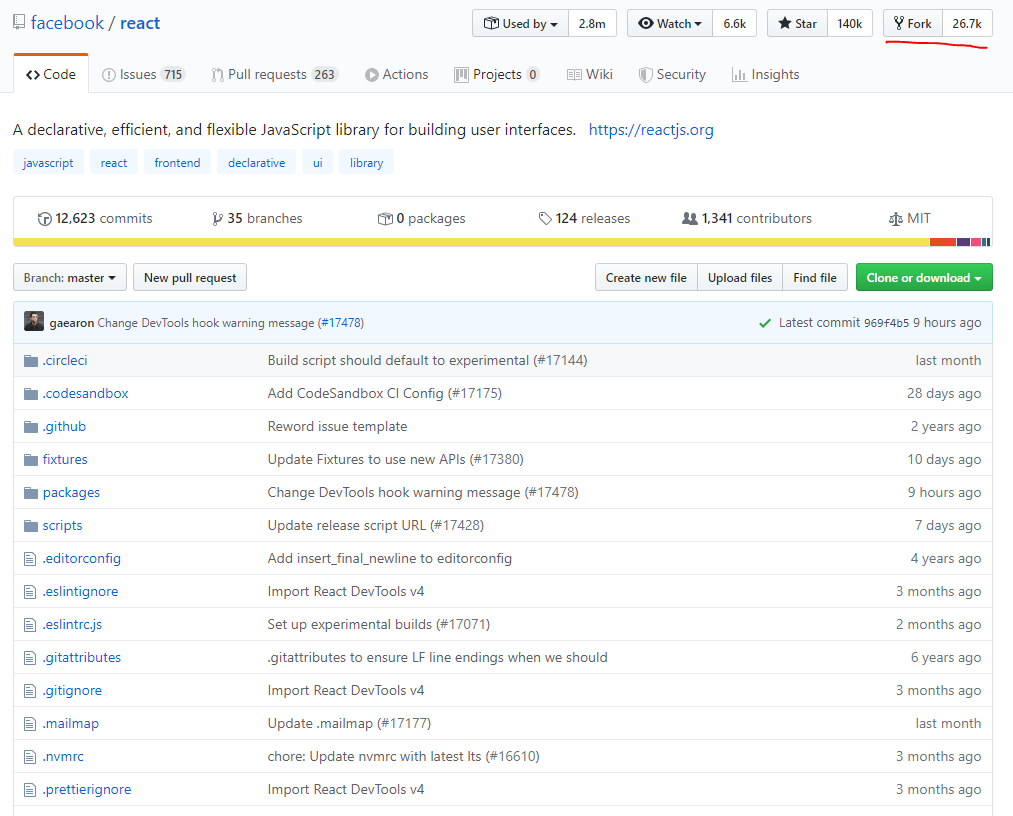The height and width of the screenshot is (816, 1013).
Task: Open the Branch: master selector
Action: click(x=70, y=277)
